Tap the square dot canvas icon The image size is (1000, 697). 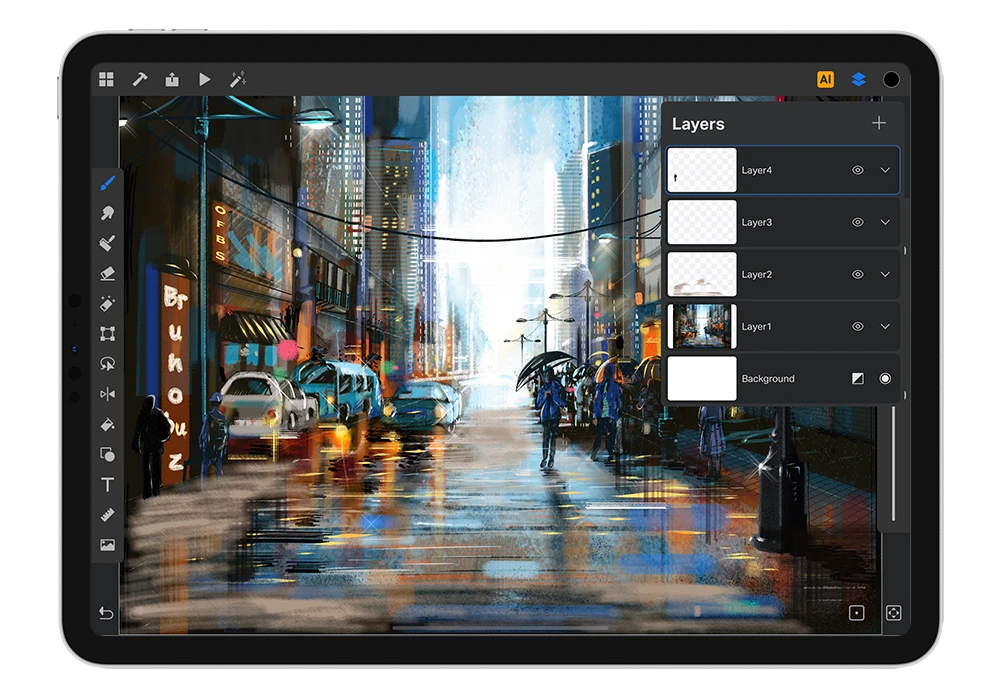(x=857, y=613)
